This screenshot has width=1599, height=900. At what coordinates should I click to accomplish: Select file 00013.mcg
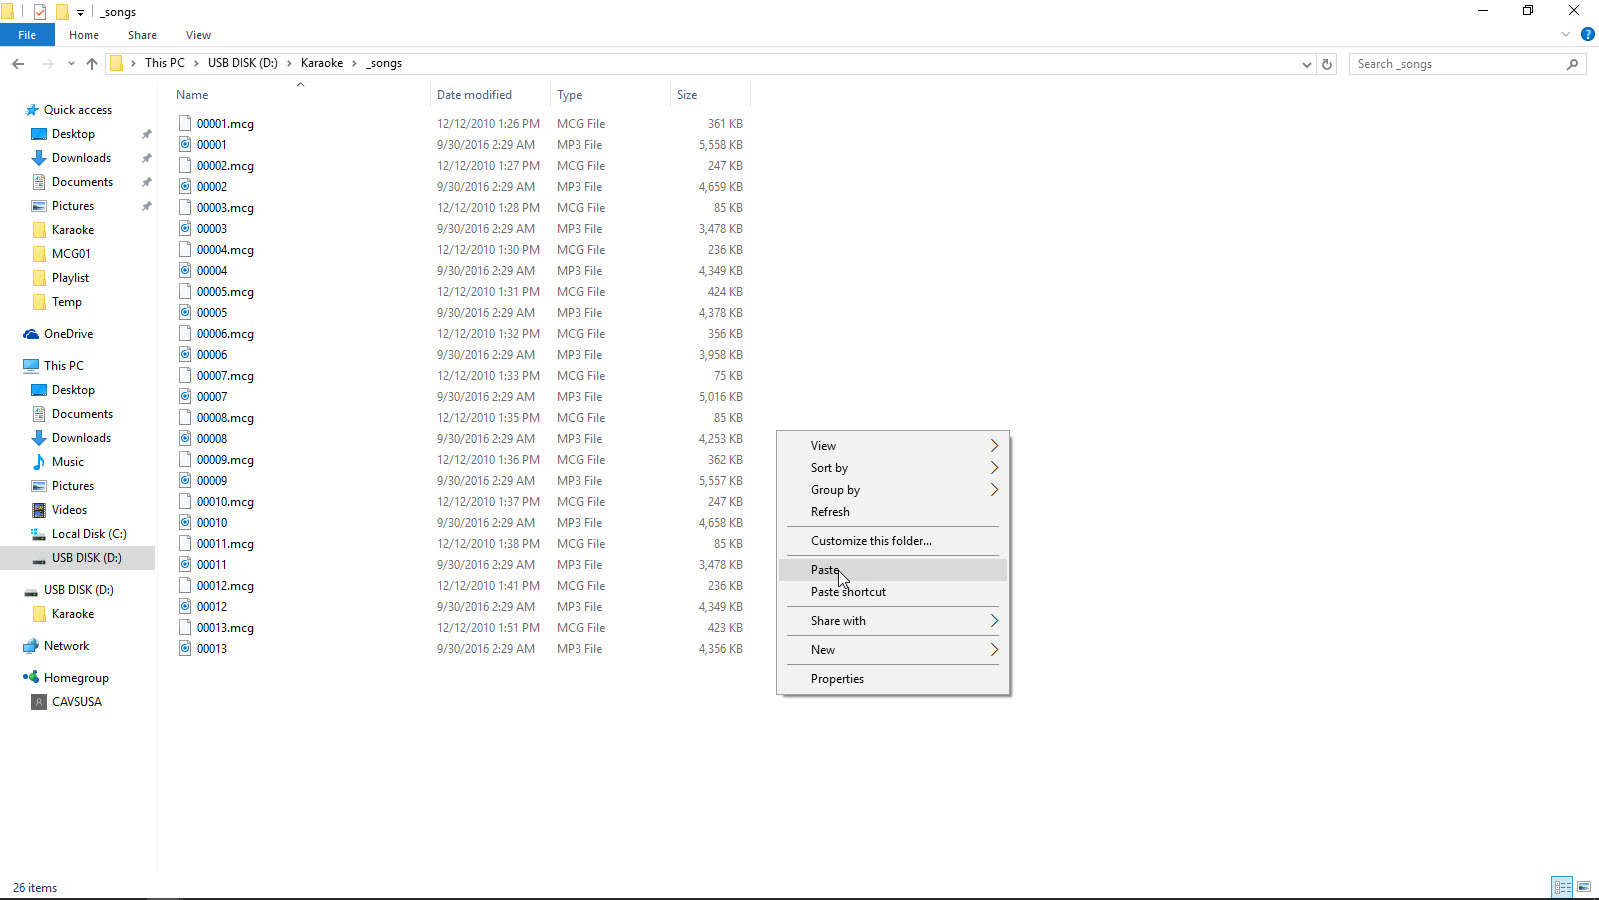225,628
